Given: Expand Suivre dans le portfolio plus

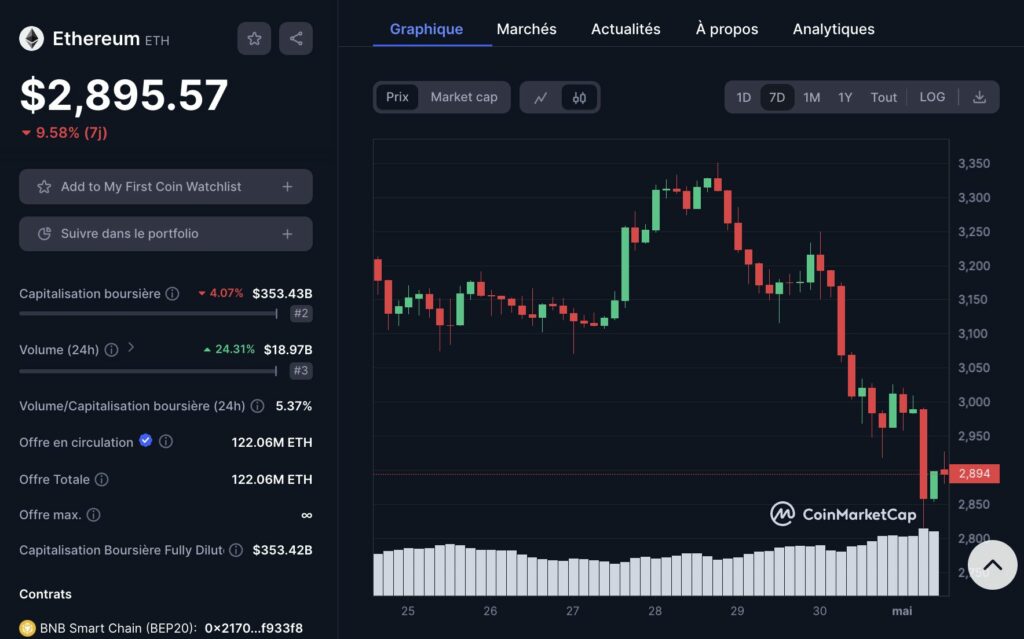Looking at the screenshot, I should [x=287, y=234].
